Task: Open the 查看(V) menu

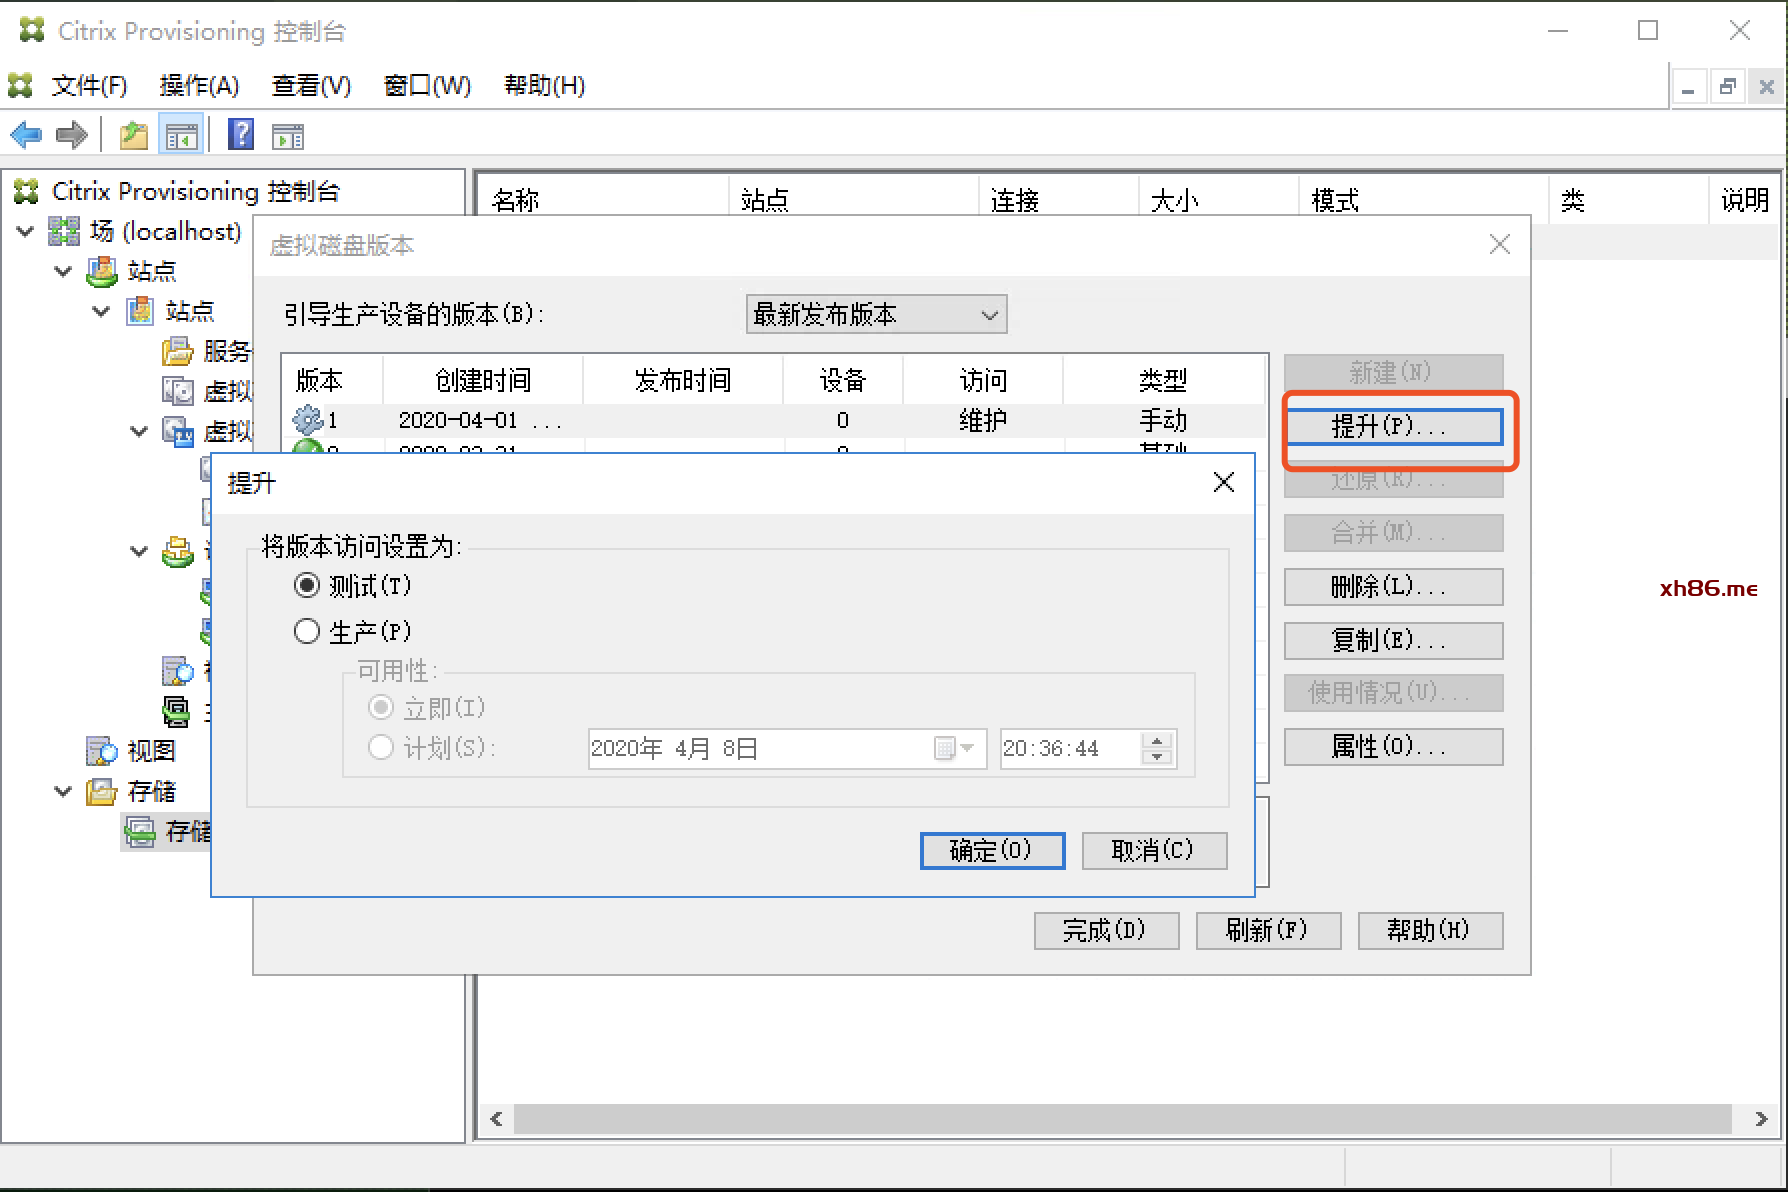Action: click(311, 86)
